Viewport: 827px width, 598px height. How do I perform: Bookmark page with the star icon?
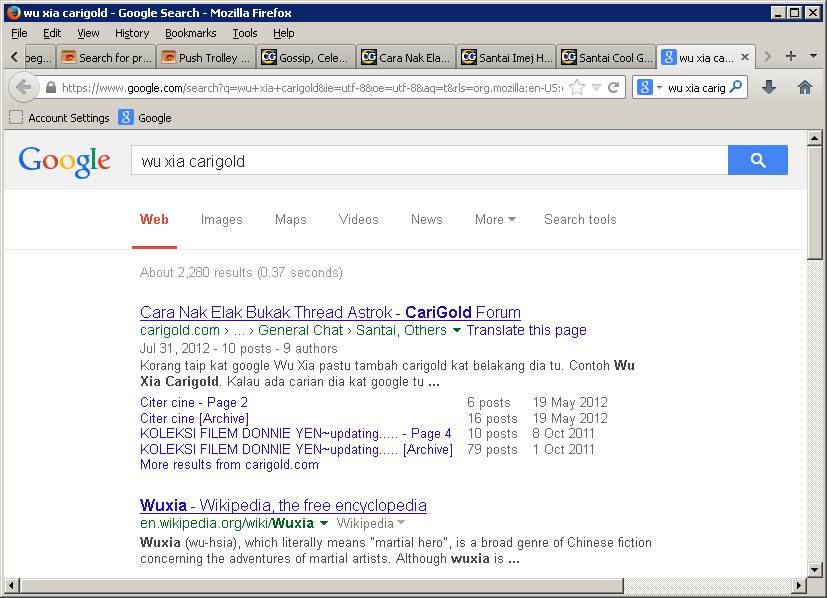[x=577, y=88]
